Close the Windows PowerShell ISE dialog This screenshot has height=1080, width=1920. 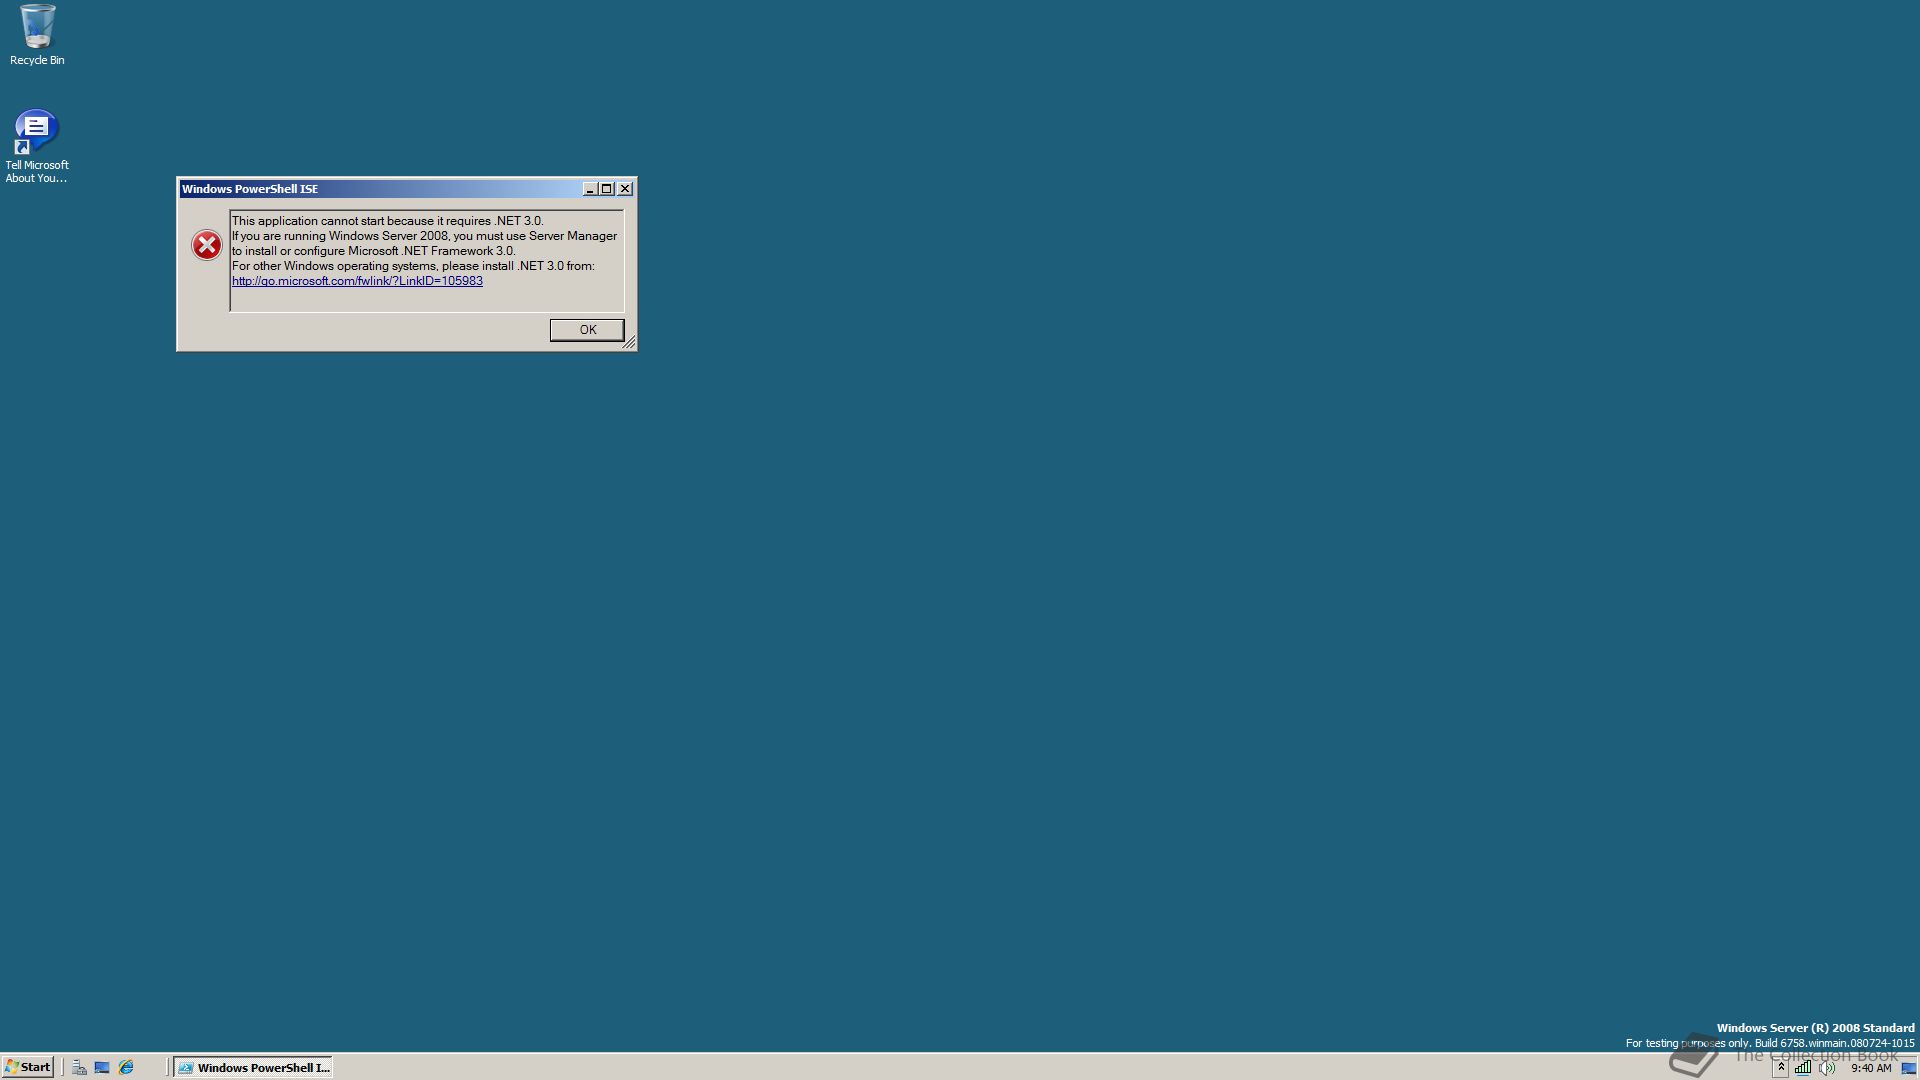pos(625,189)
